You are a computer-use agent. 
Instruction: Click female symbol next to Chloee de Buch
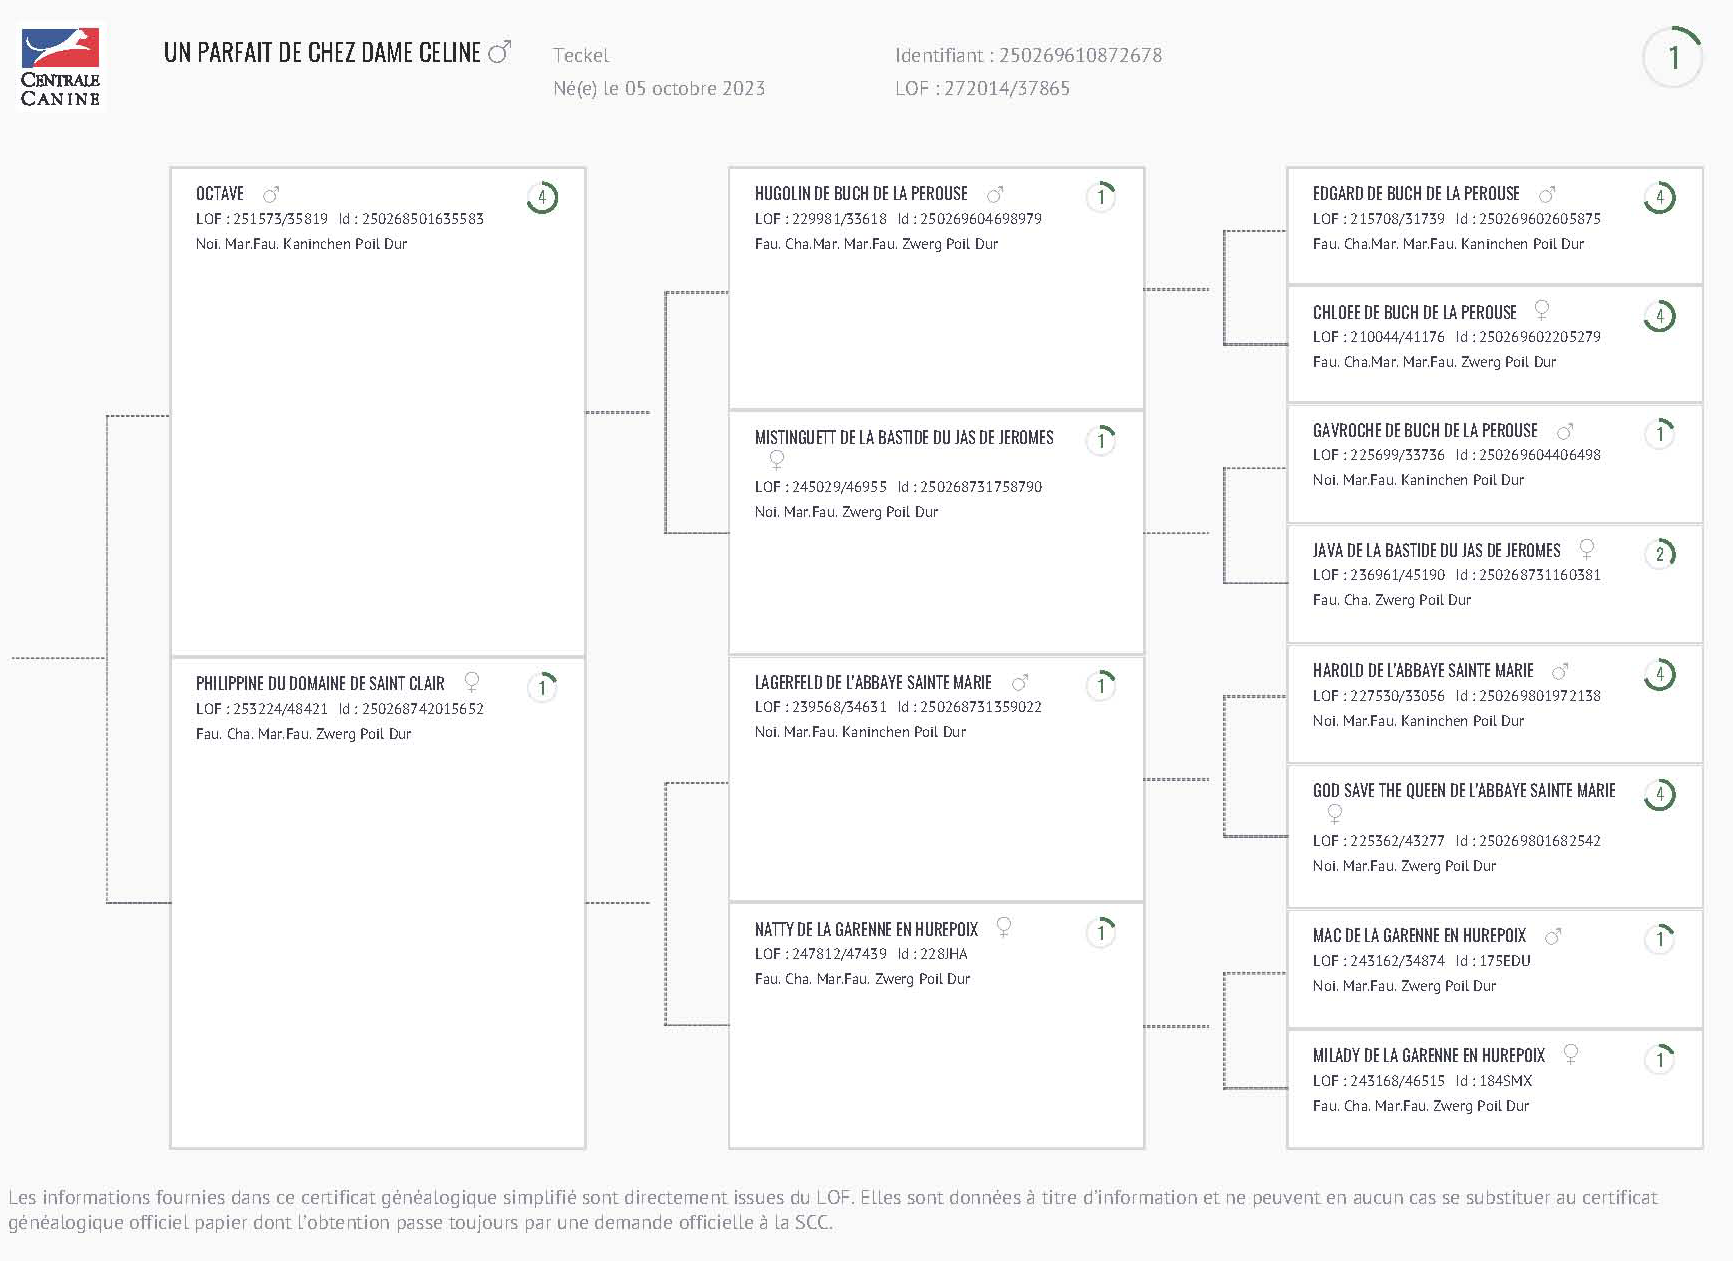(x=1542, y=310)
